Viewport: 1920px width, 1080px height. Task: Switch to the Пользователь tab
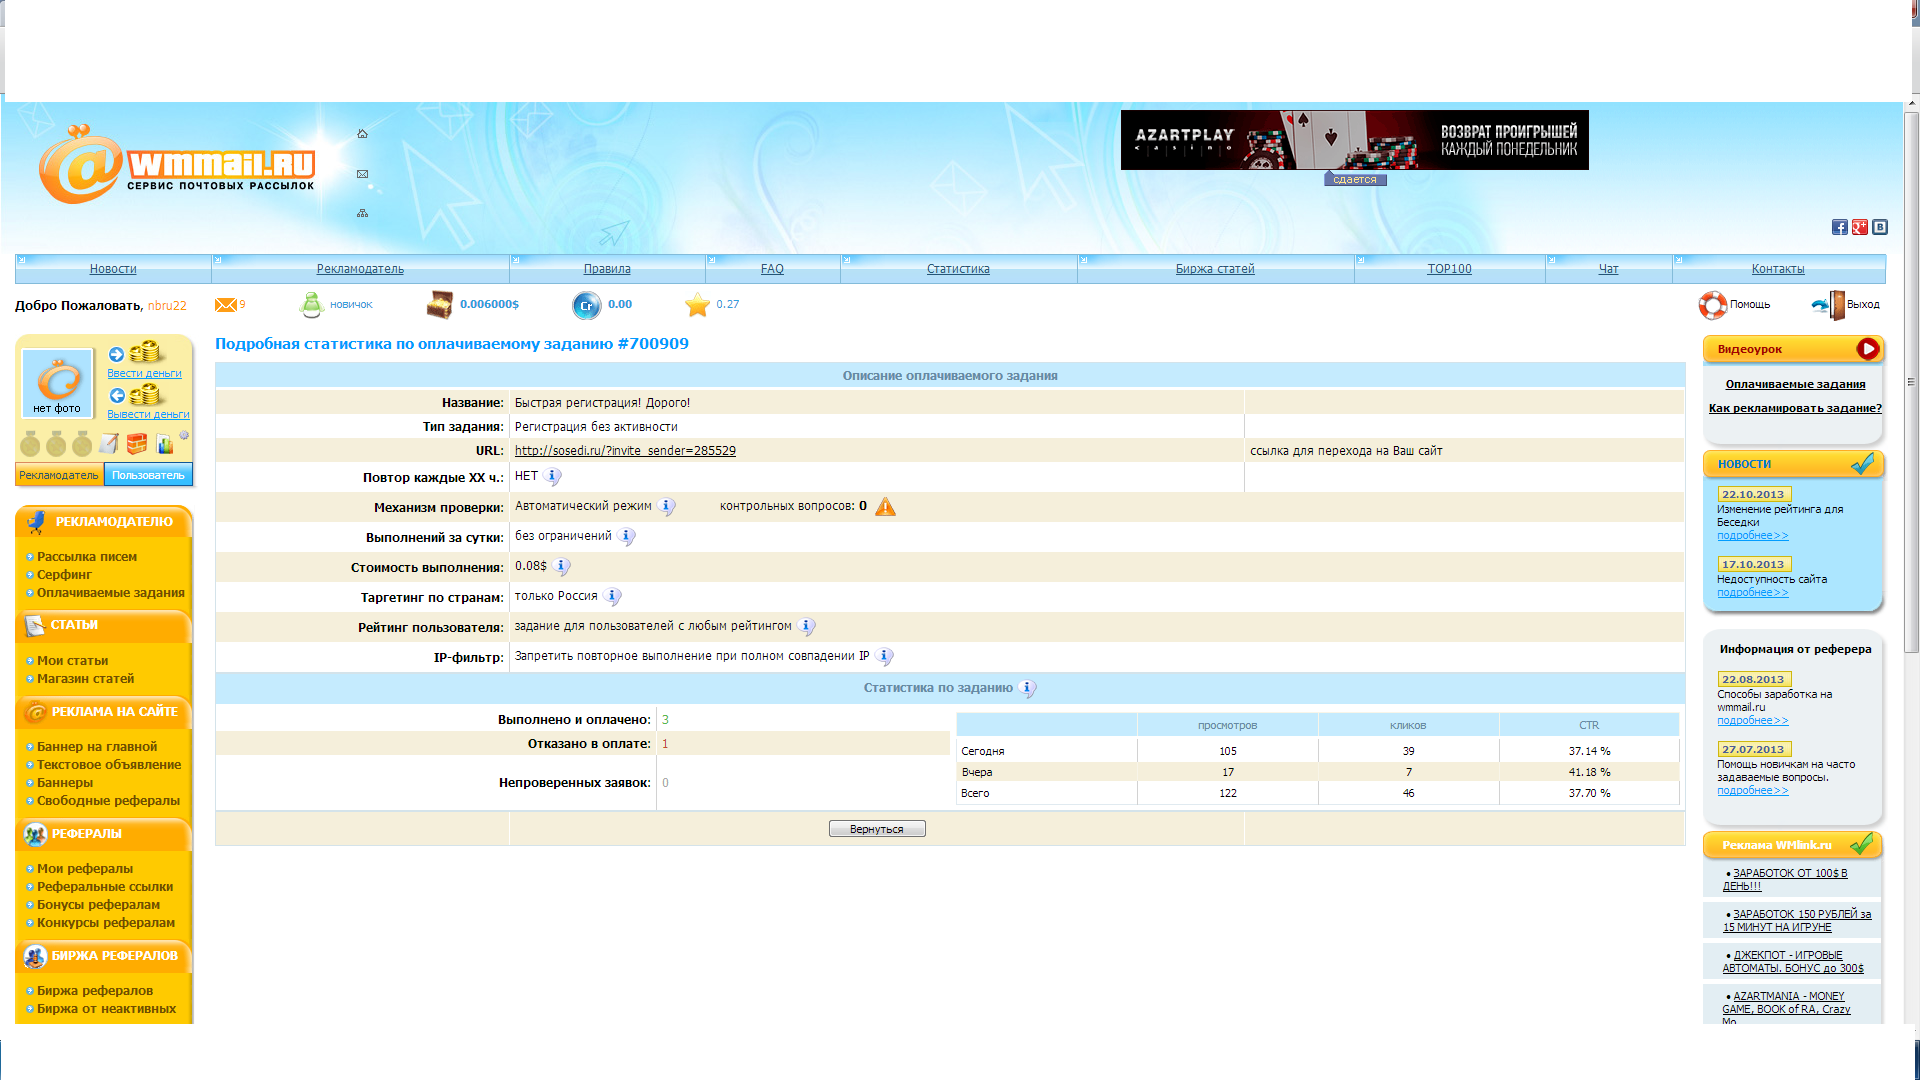point(148,475)
